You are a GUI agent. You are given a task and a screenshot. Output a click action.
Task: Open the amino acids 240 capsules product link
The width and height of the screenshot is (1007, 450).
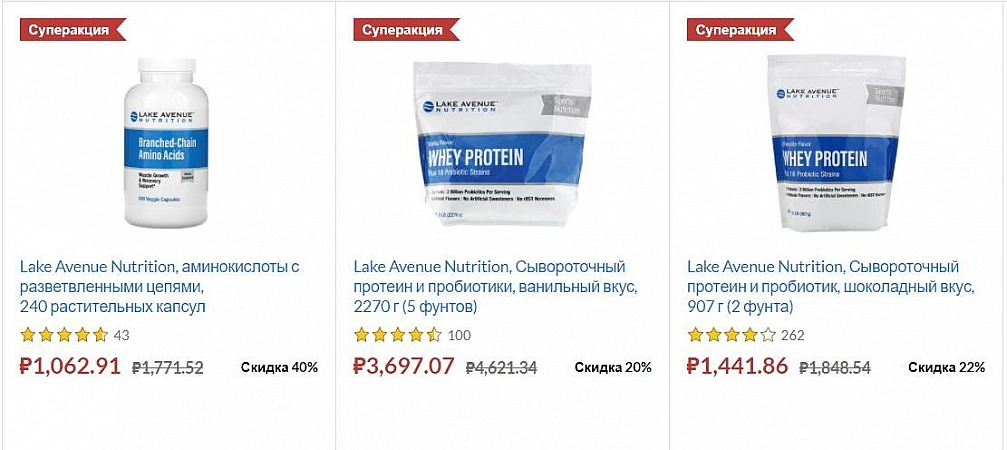coord(160,286)
